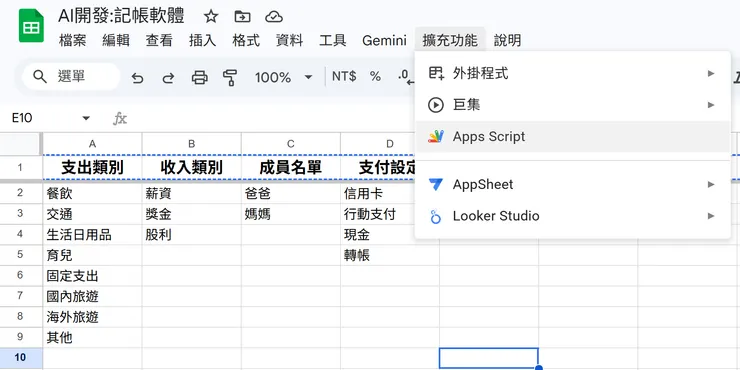Open the 資料 menu

coord(289,41)
